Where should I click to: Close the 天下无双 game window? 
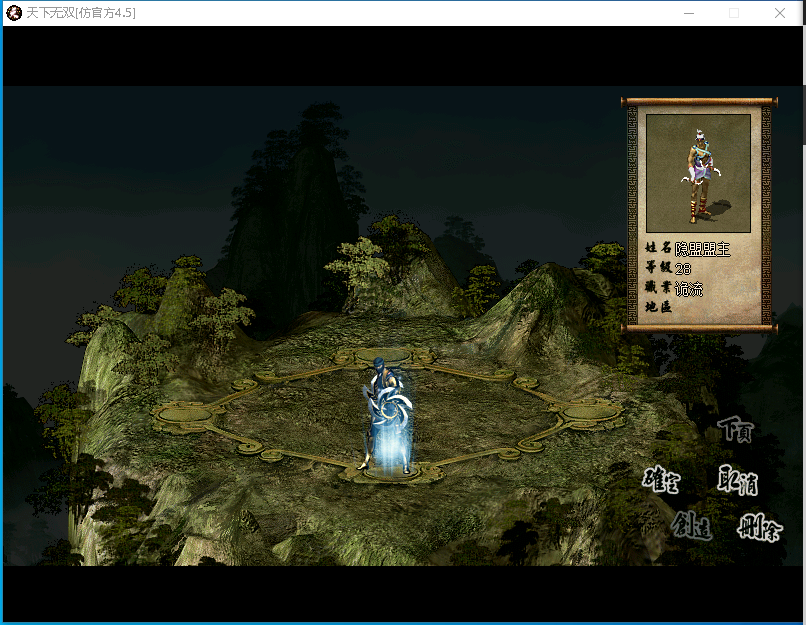[780, 13]
